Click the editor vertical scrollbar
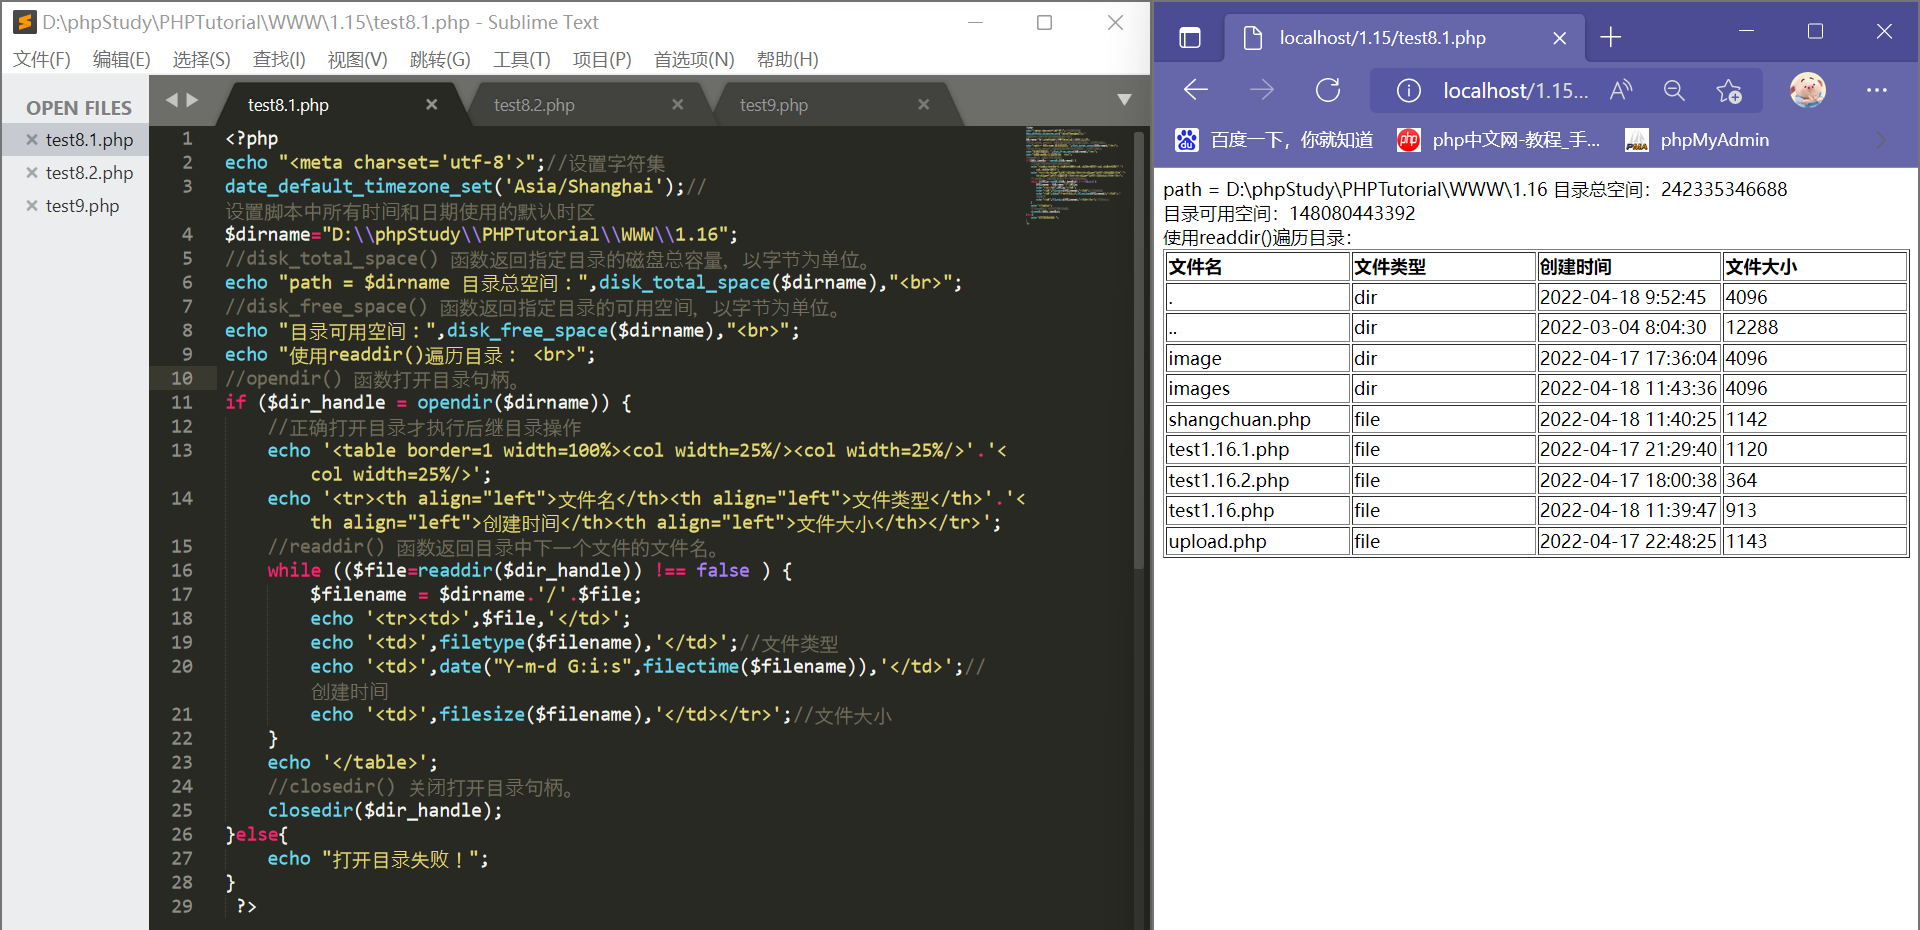 [x=1139, y=350]
